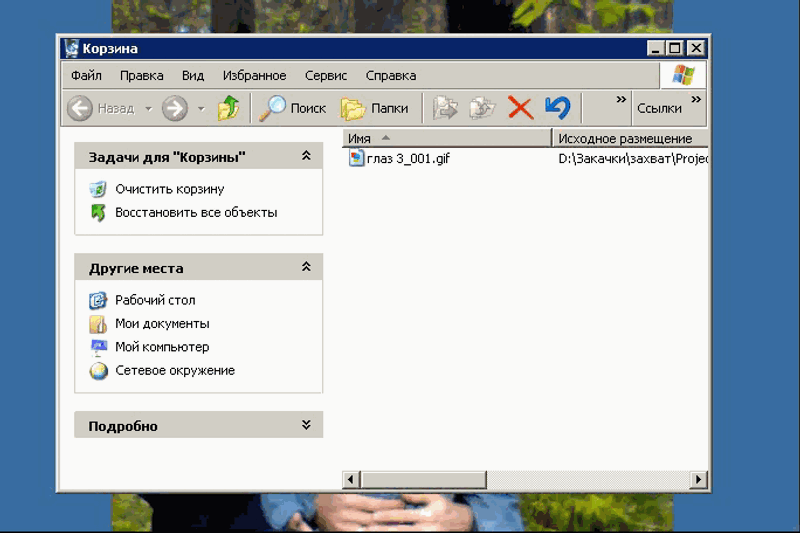Image resolution: width=800 pixels, height=533 pixels.
Task: Open the Файл menu
Action: coord(86,76)
